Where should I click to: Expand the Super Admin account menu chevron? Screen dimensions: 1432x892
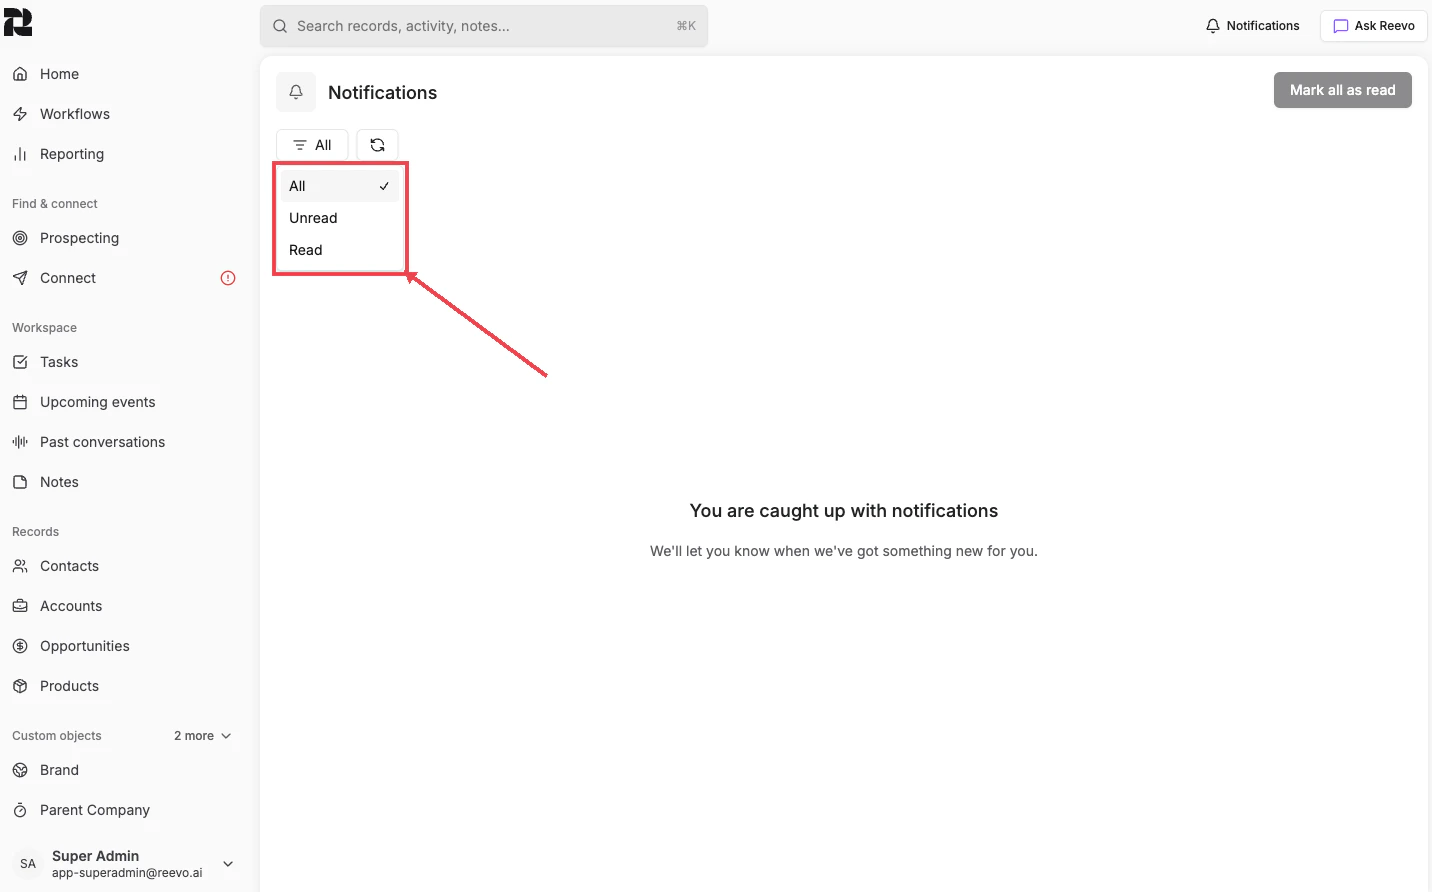click(228, 864)
